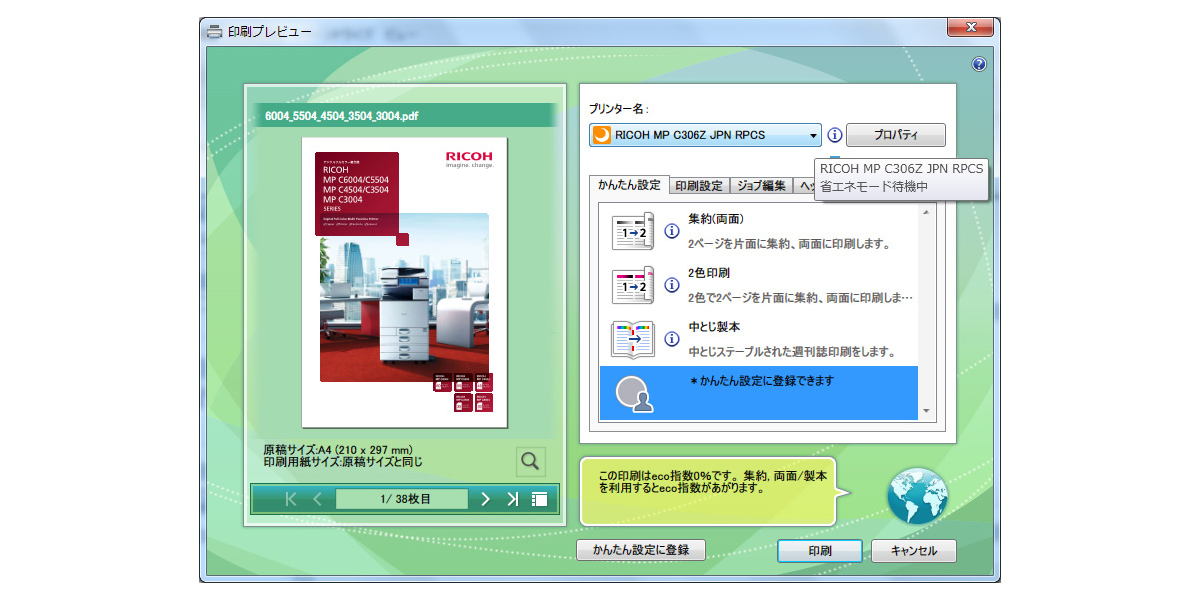The image size is (1200, 600).
Task: Switch to the ジョブ編集 tab
Action: 763,185
